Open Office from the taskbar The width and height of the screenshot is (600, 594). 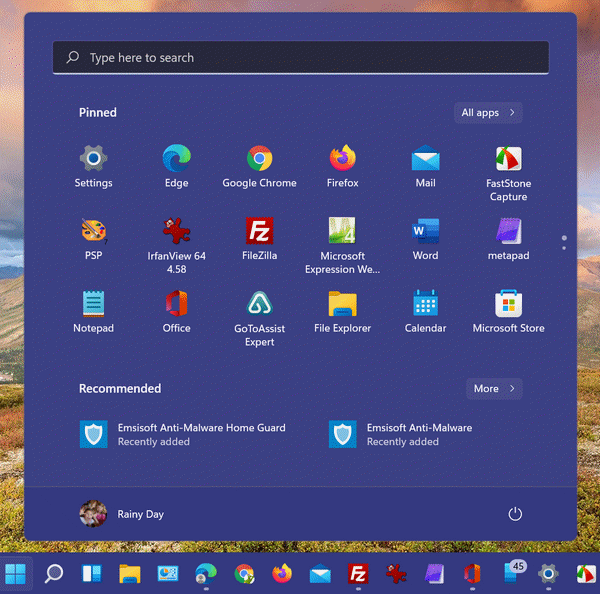click(472, 574)
